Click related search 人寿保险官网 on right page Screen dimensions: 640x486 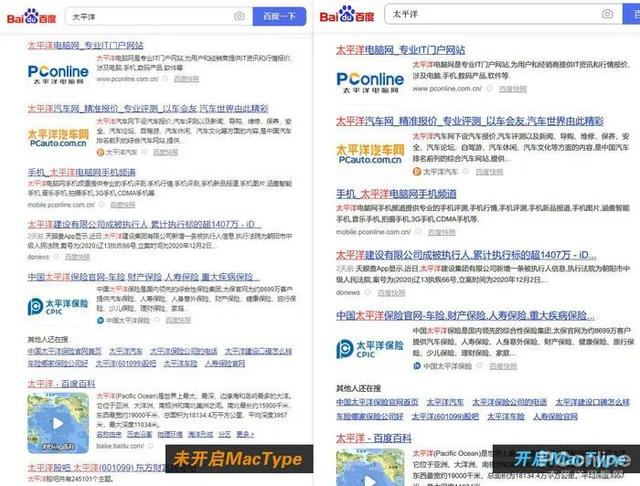[555, 416]
